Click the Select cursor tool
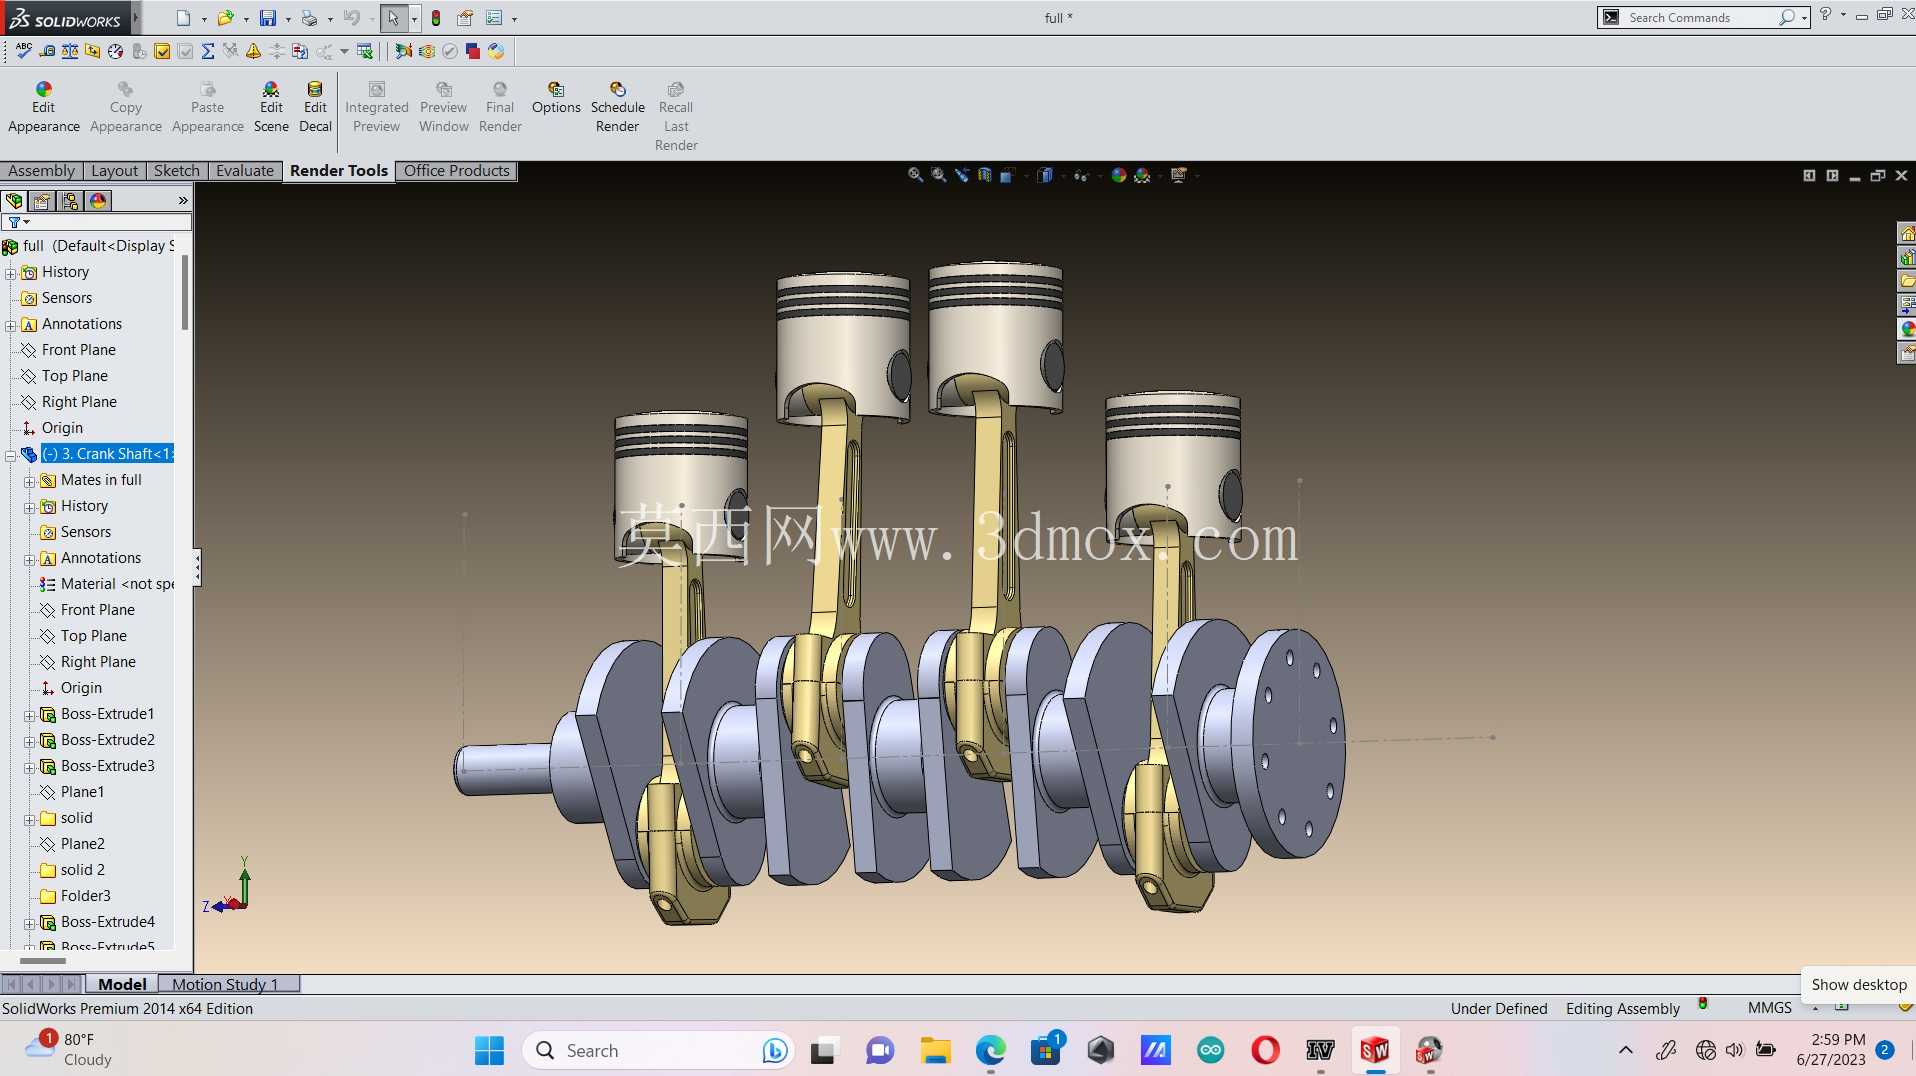 click(x=393, y=18)
